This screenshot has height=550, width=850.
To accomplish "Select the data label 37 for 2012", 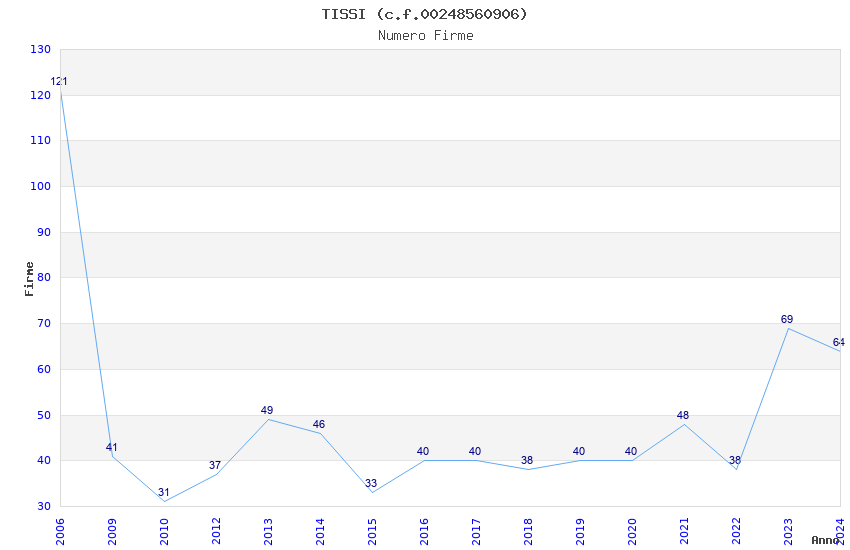I will click(x=215, y=465).
